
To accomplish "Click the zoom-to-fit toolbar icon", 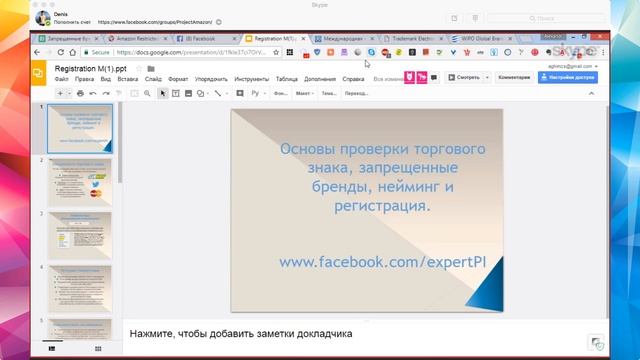I will pyautogui.click(x=134, y=93).
